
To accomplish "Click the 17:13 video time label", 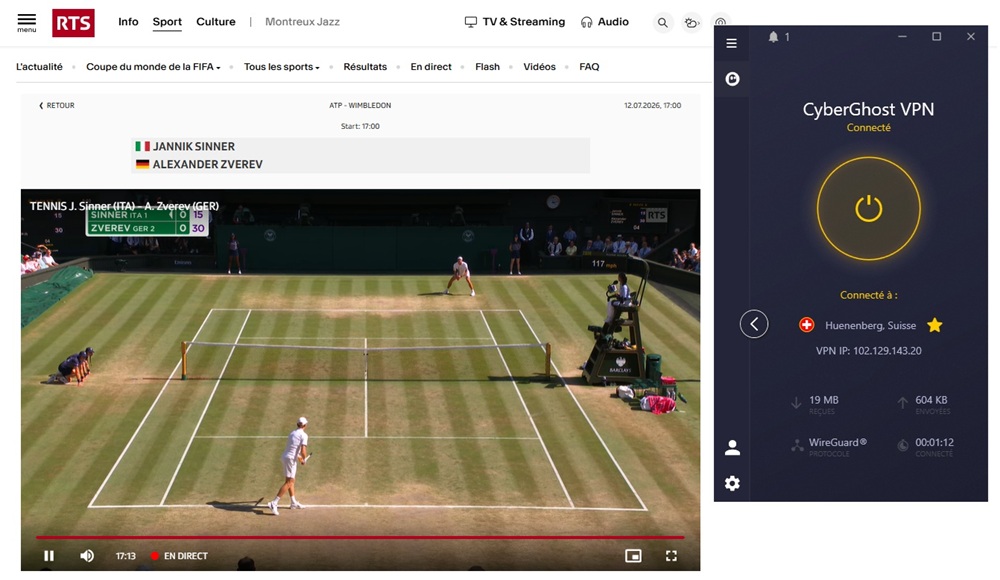I will (126, 556).
